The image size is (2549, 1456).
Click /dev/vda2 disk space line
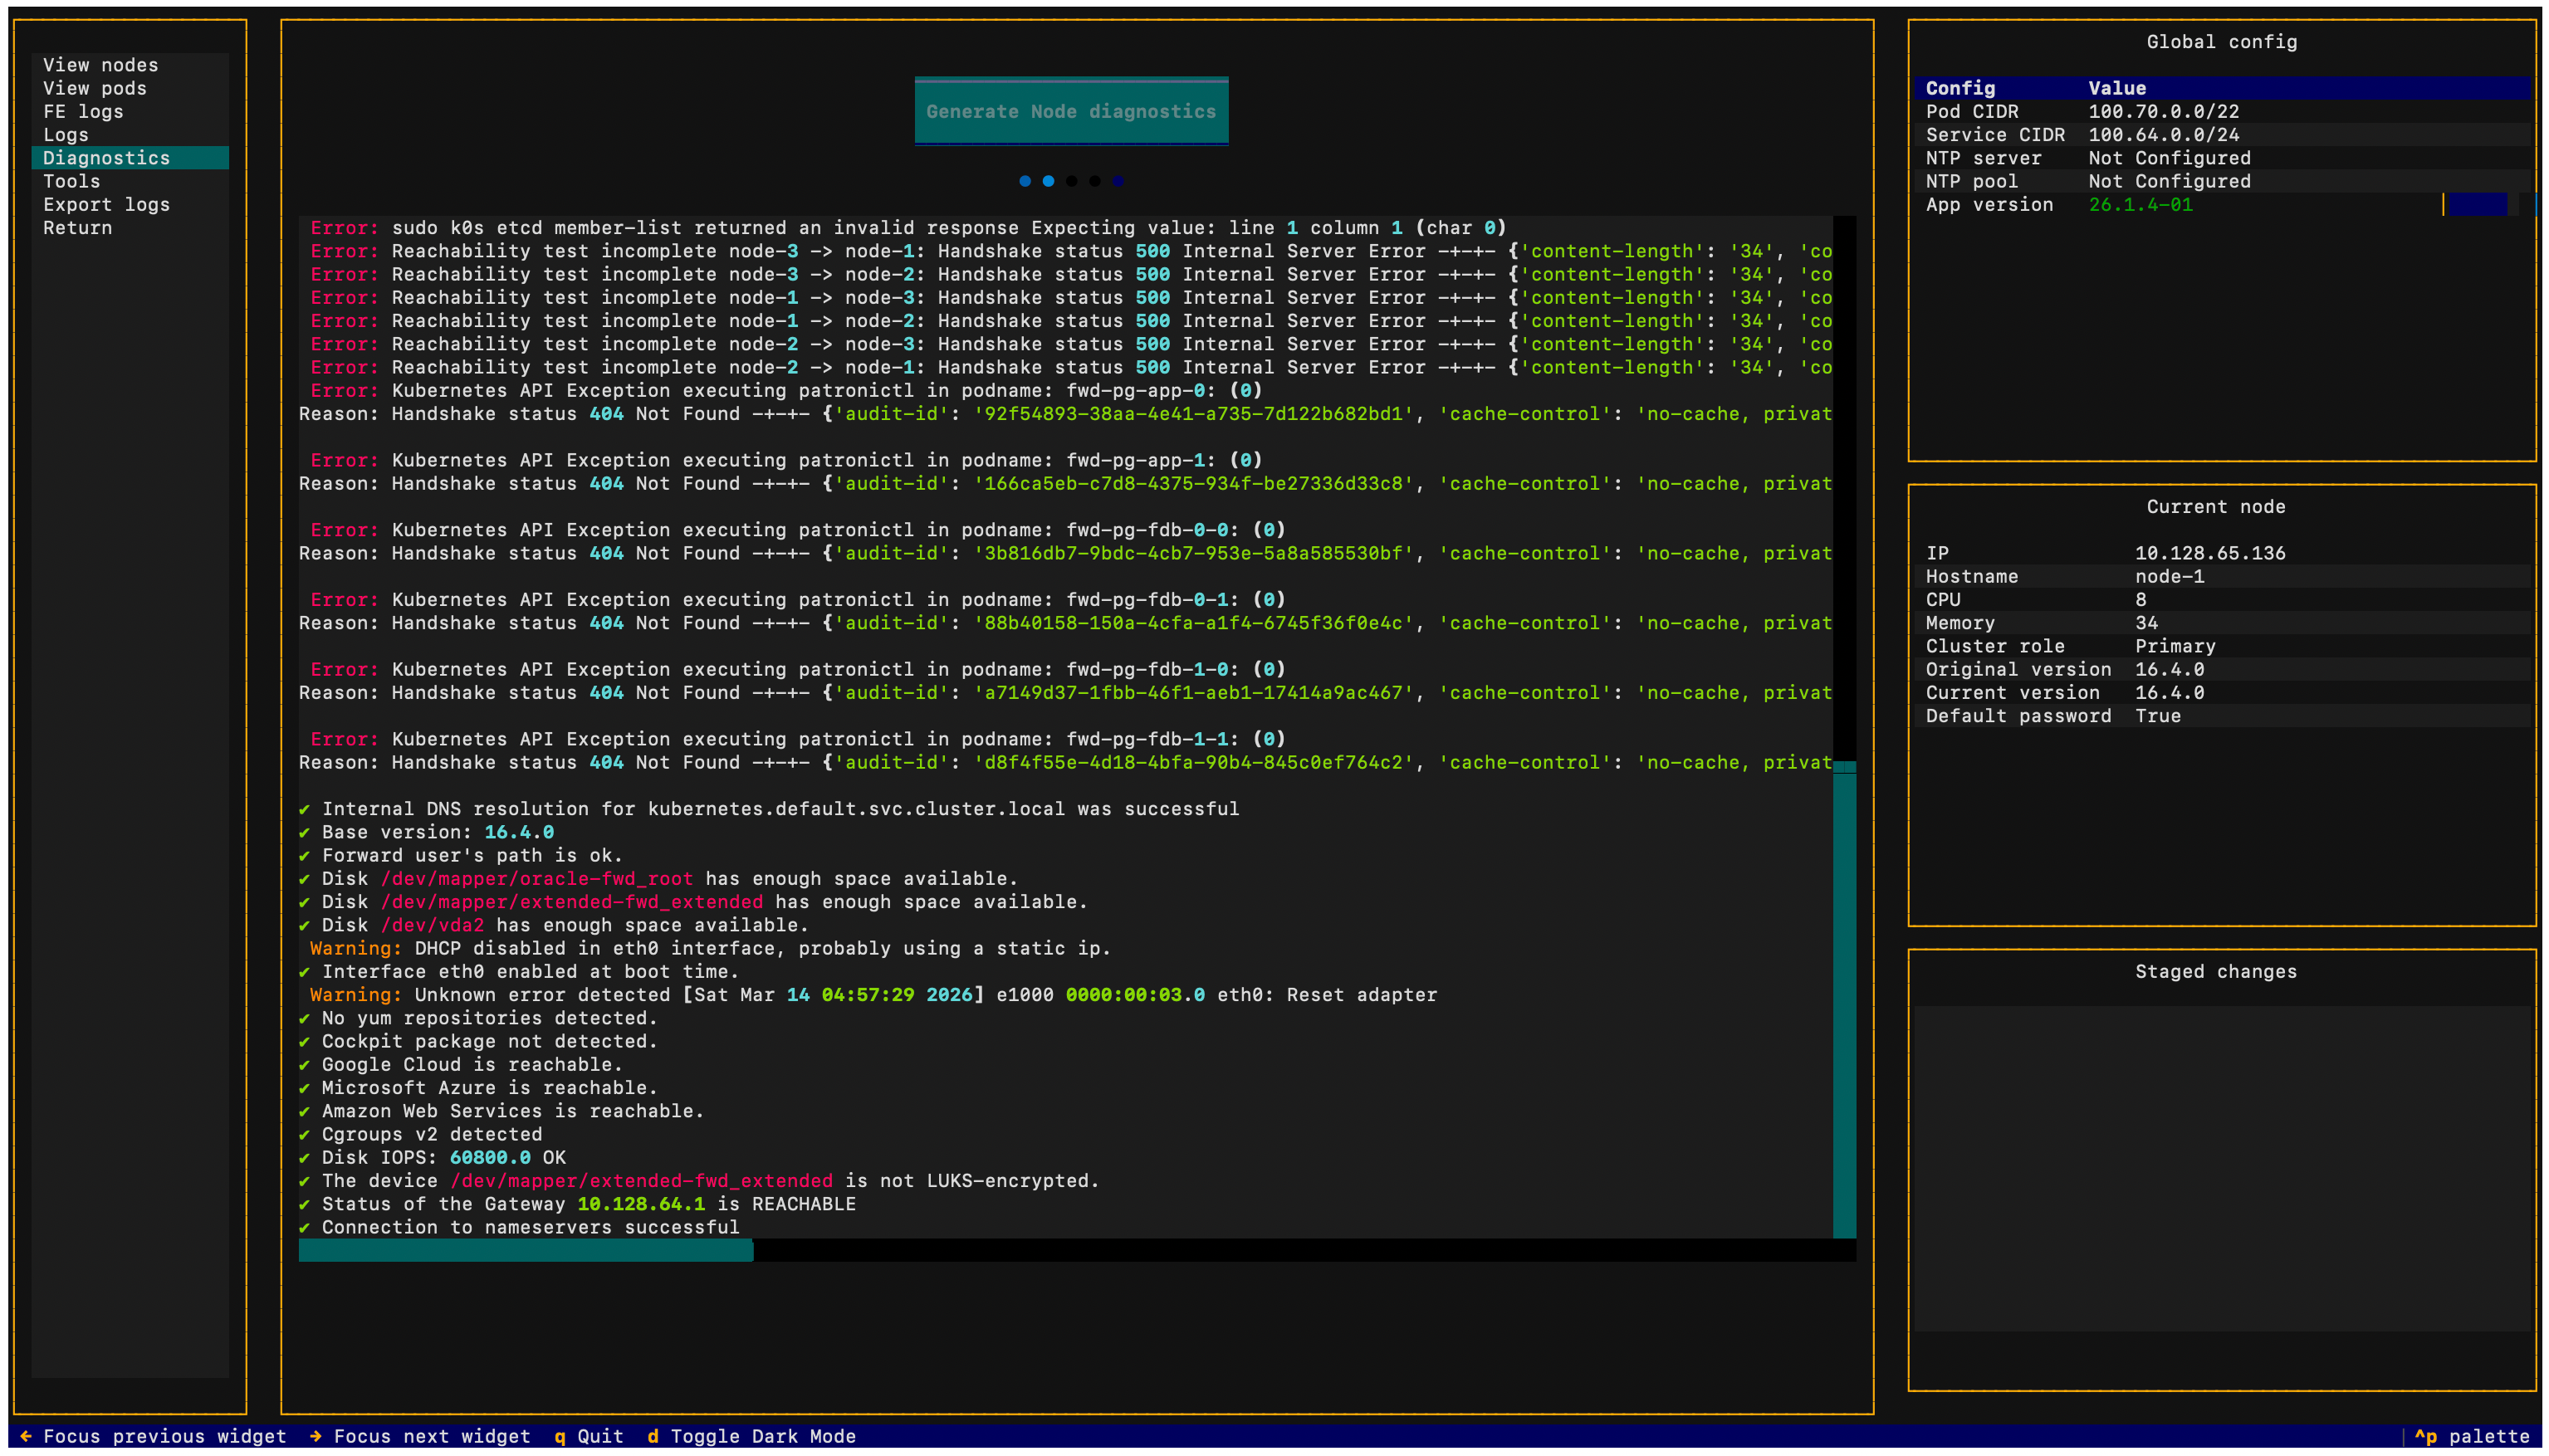point(554,925)
